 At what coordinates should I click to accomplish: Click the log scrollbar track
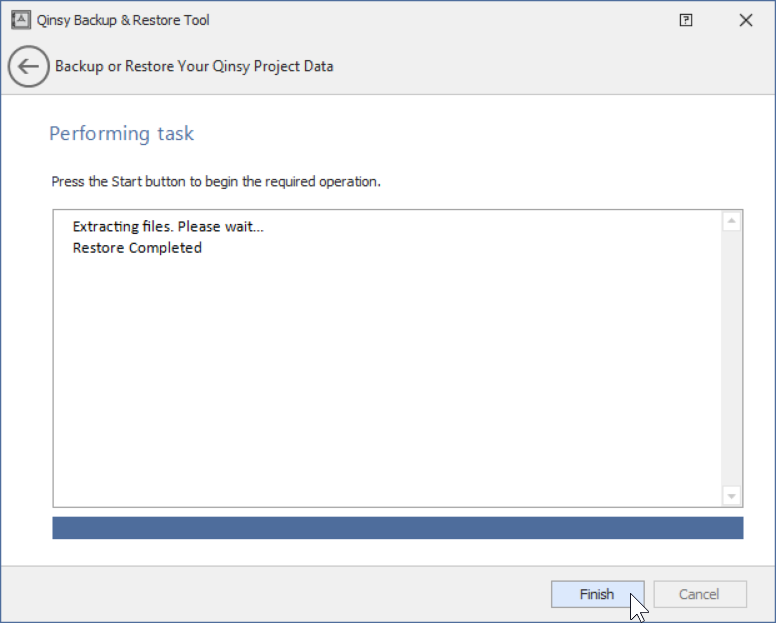click(x=731, y=360)
